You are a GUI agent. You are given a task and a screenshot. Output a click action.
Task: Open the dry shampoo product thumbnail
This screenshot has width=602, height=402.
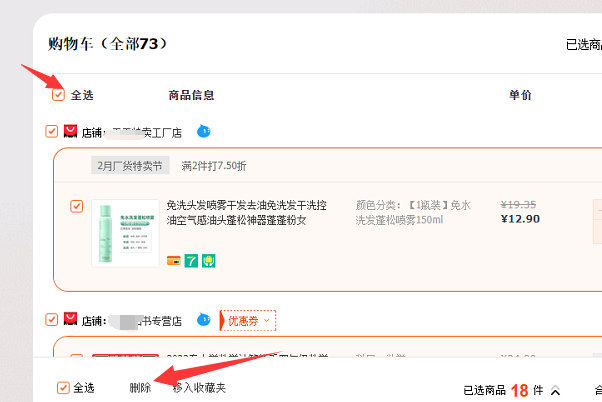pos(126,233)
